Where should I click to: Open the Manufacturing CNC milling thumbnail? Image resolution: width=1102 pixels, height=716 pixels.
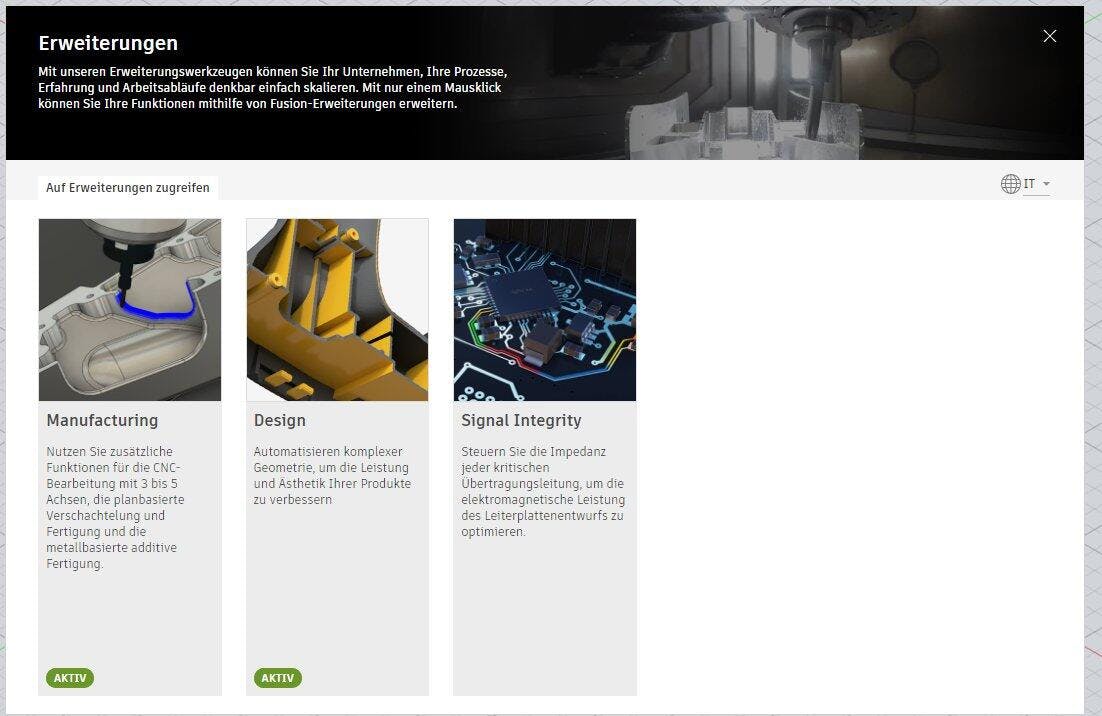point(130,310)
